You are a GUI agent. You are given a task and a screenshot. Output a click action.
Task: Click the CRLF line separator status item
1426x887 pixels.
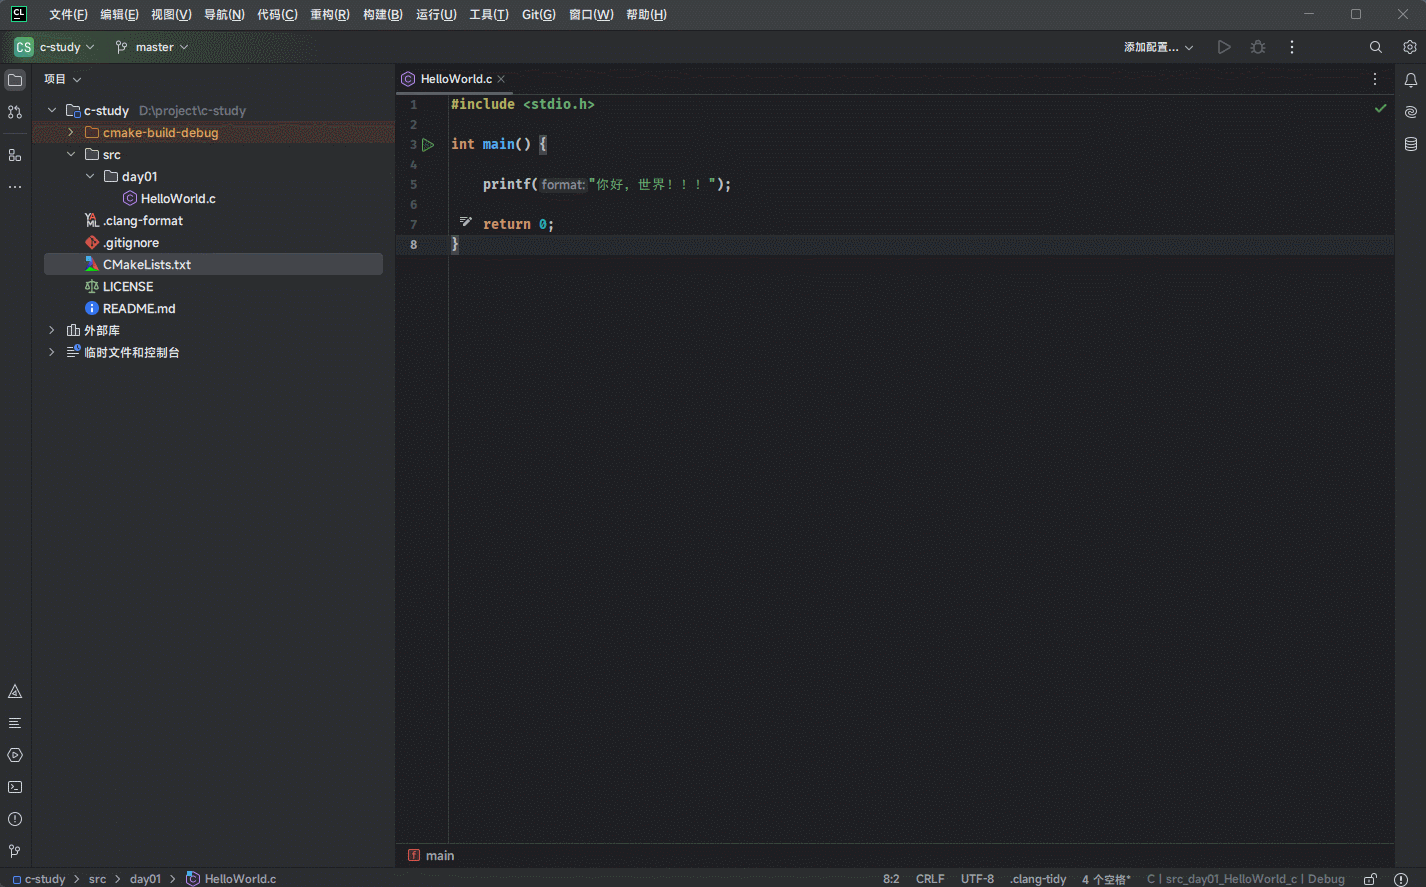(929, 879)
